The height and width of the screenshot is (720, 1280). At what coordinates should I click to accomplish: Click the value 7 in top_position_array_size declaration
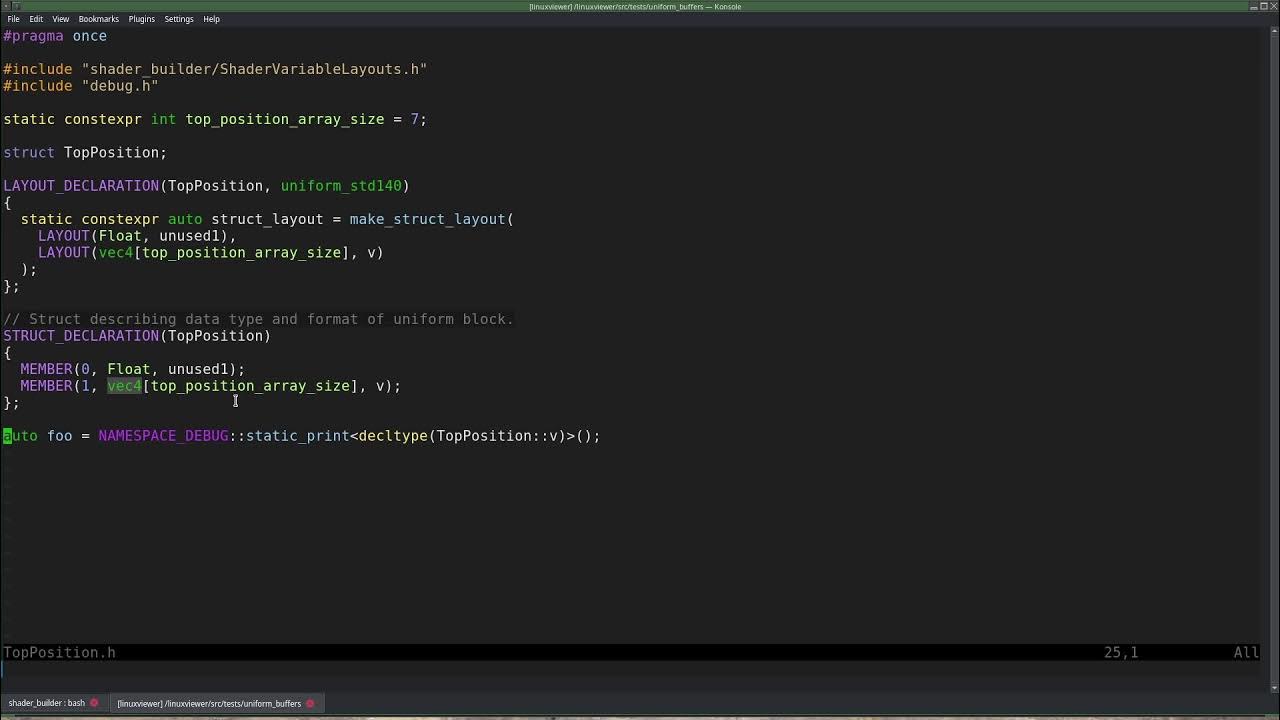414,119
